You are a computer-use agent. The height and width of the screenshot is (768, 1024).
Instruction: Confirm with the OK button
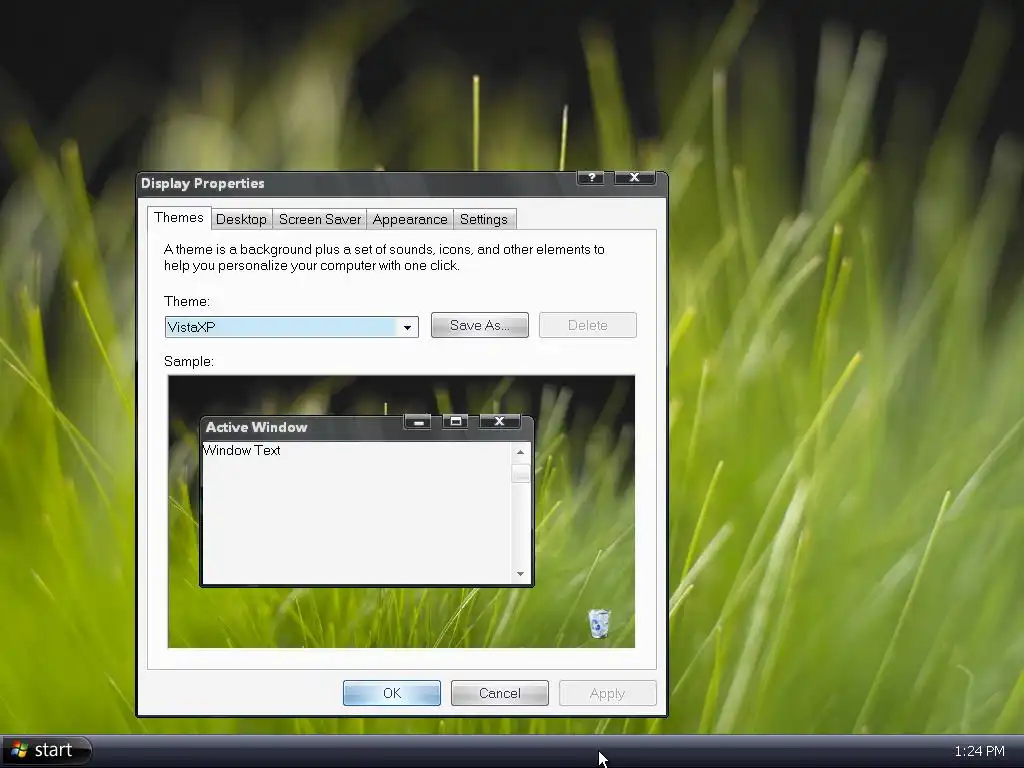[392, 693]
